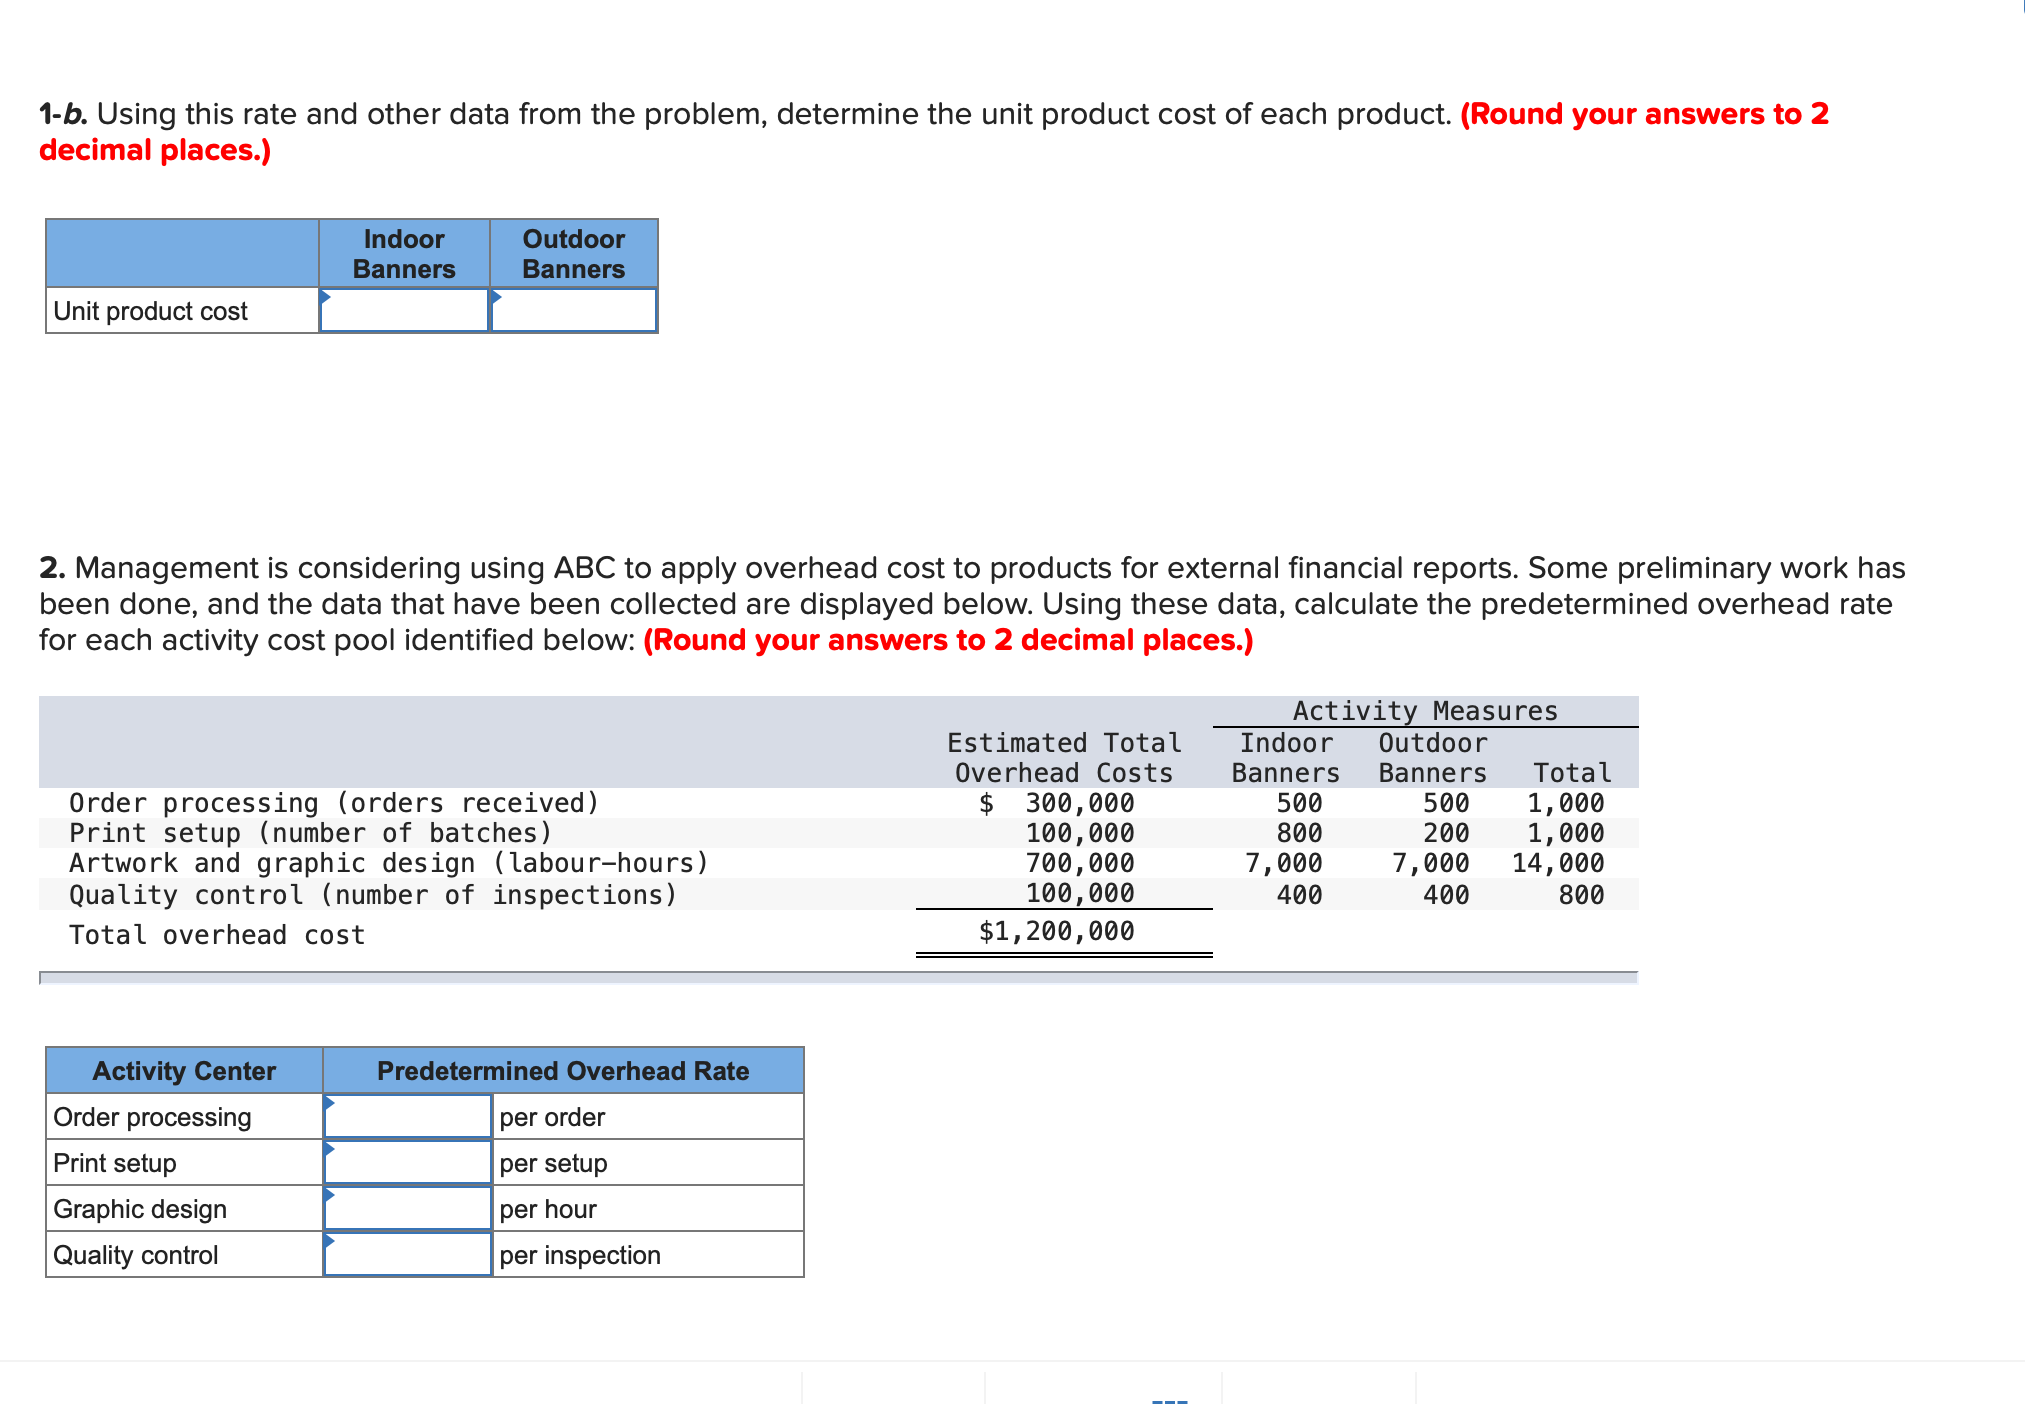This screenshot has width=2025, height=1404.
Task: Click the Outdoor Banners header in cost table
Action: click(x=574, y=254)
